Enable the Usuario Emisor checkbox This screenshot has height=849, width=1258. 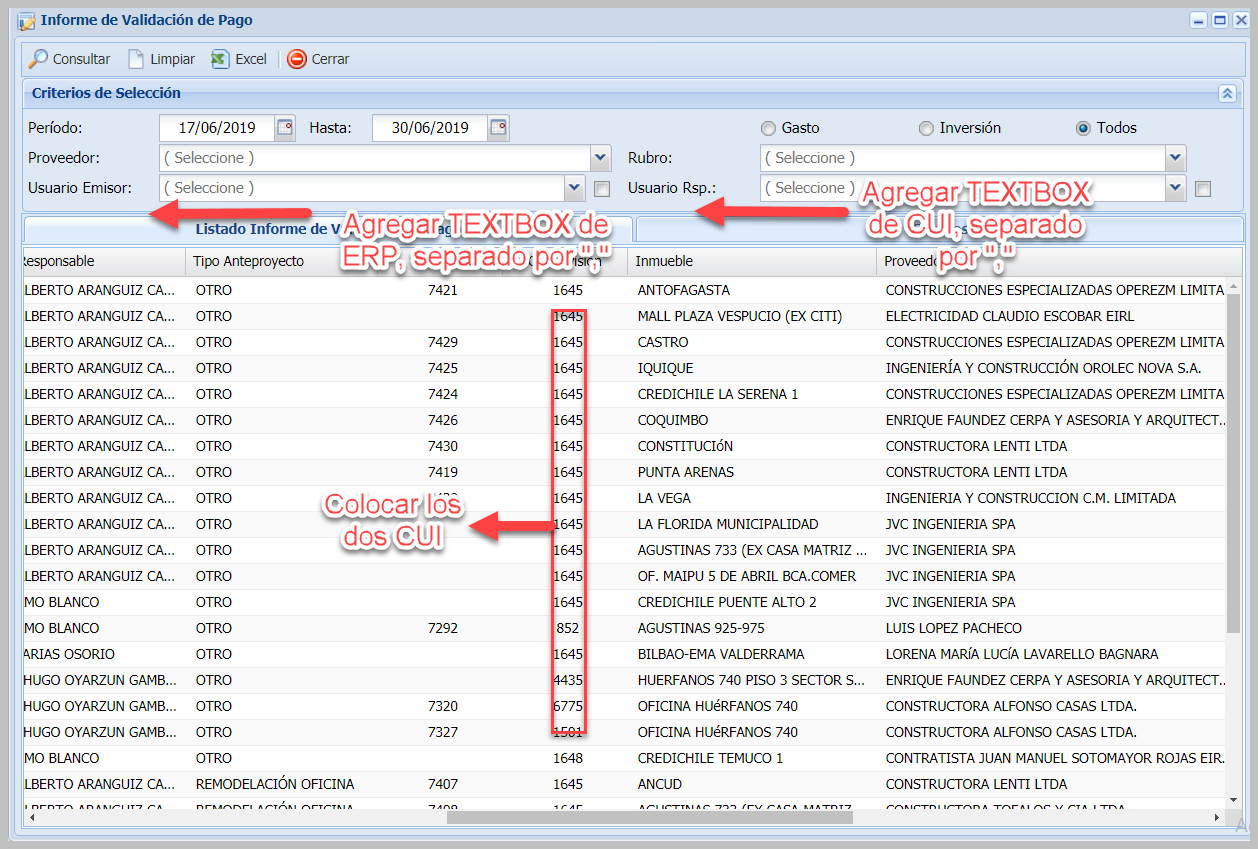(602, 188)
